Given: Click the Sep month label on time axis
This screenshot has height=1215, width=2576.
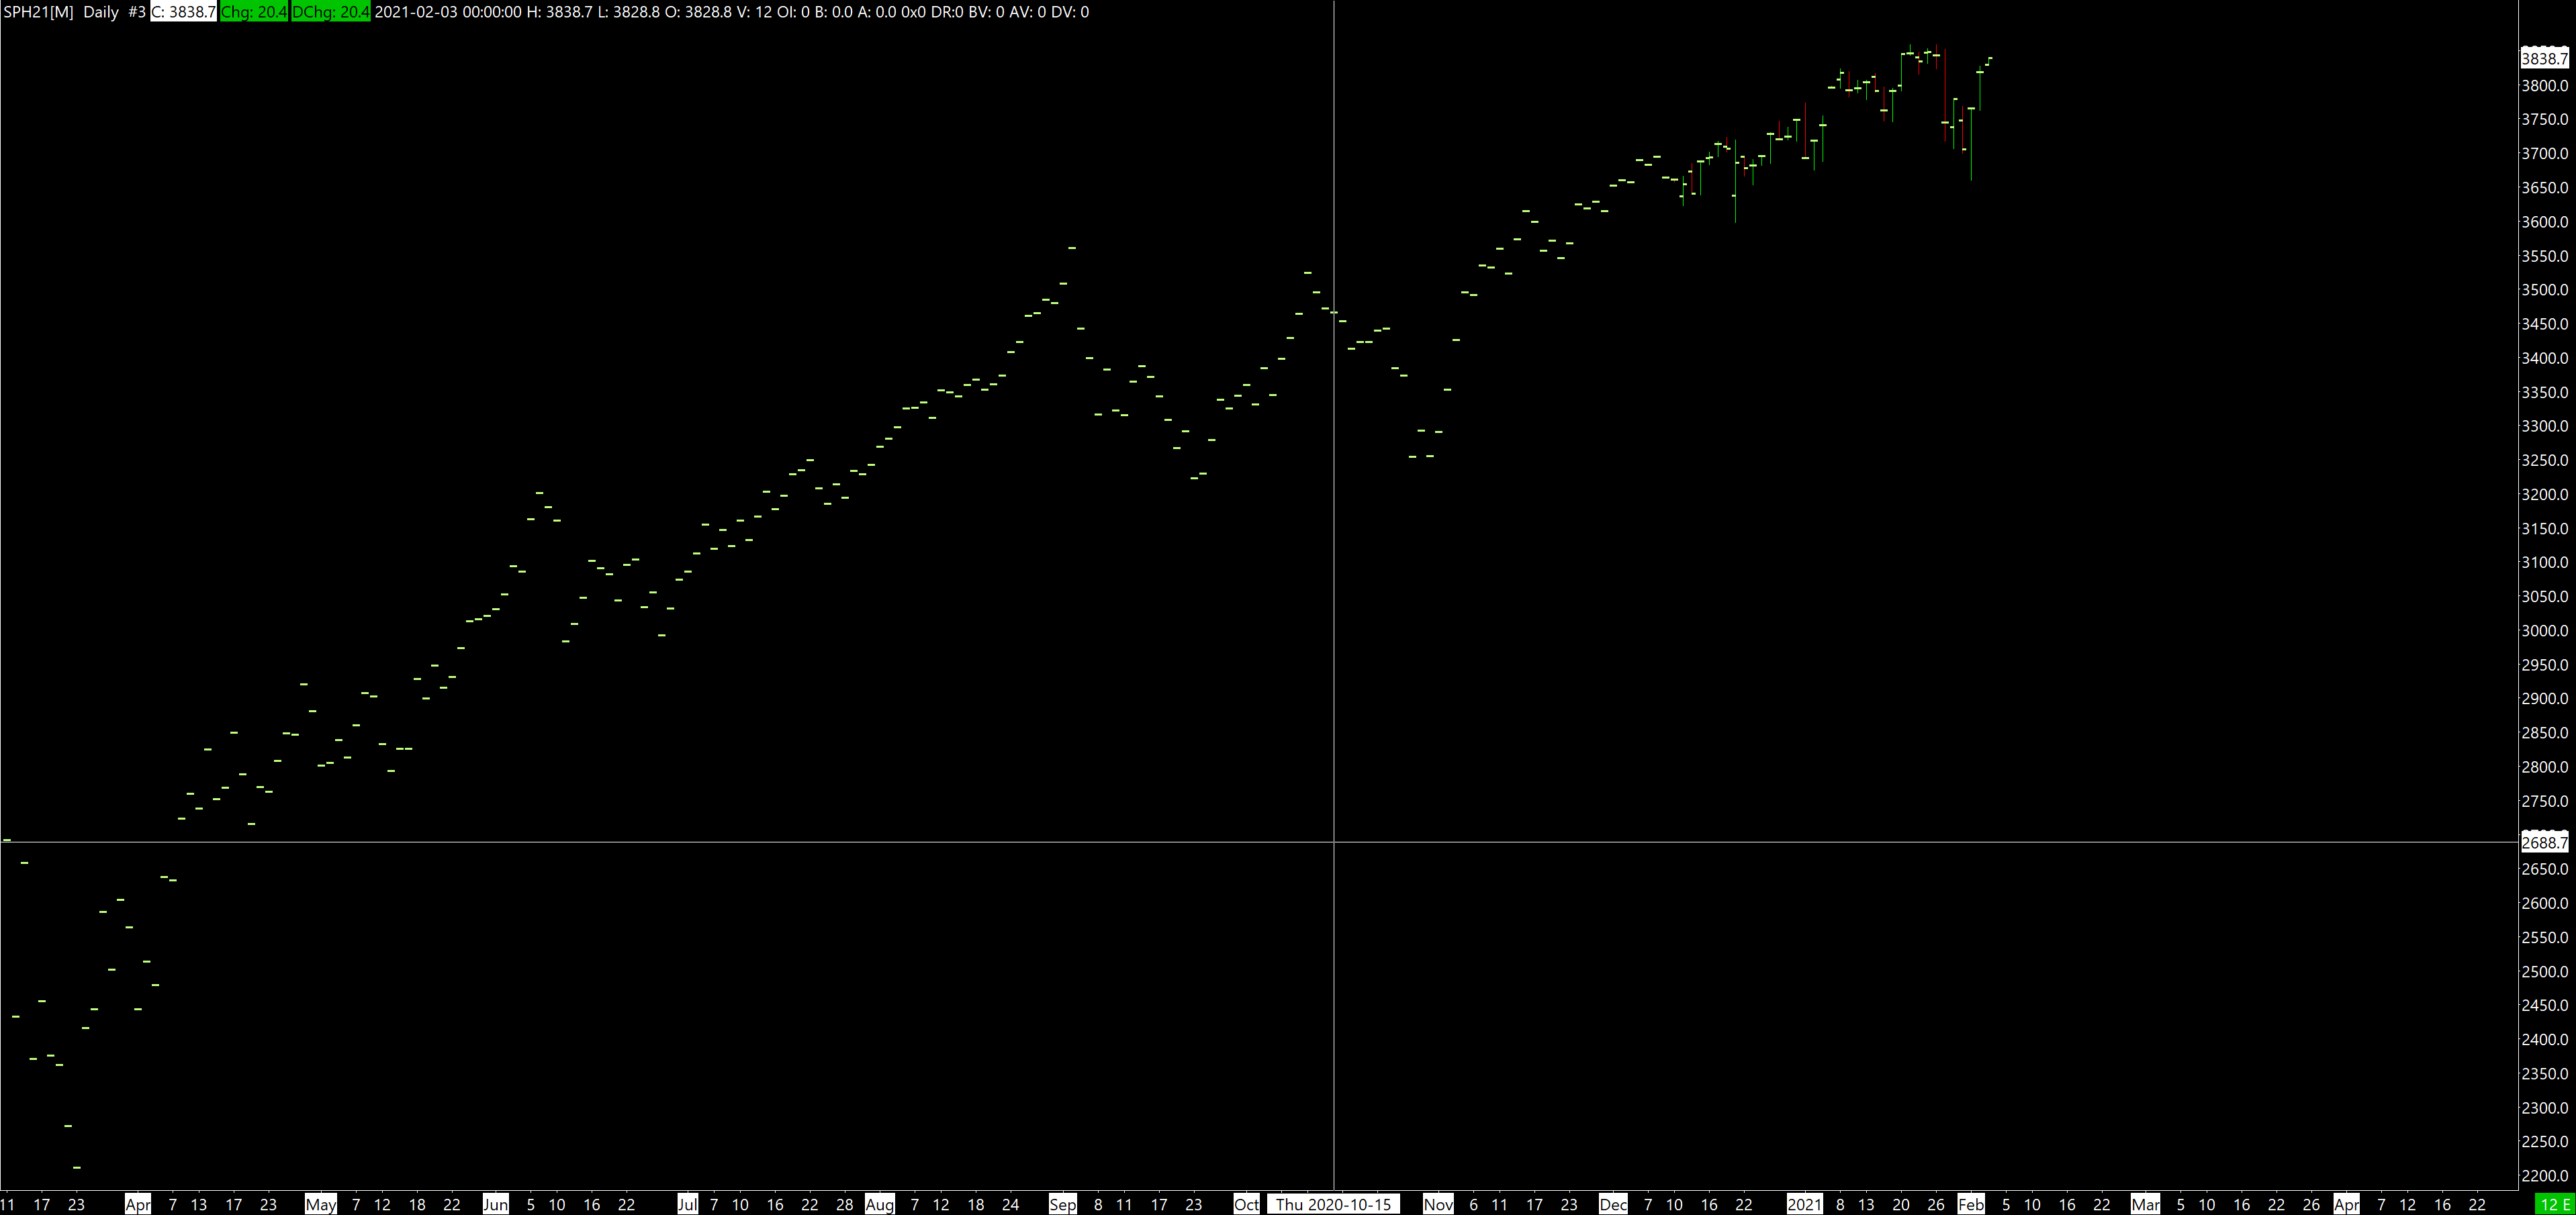Looking at the screenshot, I should (1062, 1205).
